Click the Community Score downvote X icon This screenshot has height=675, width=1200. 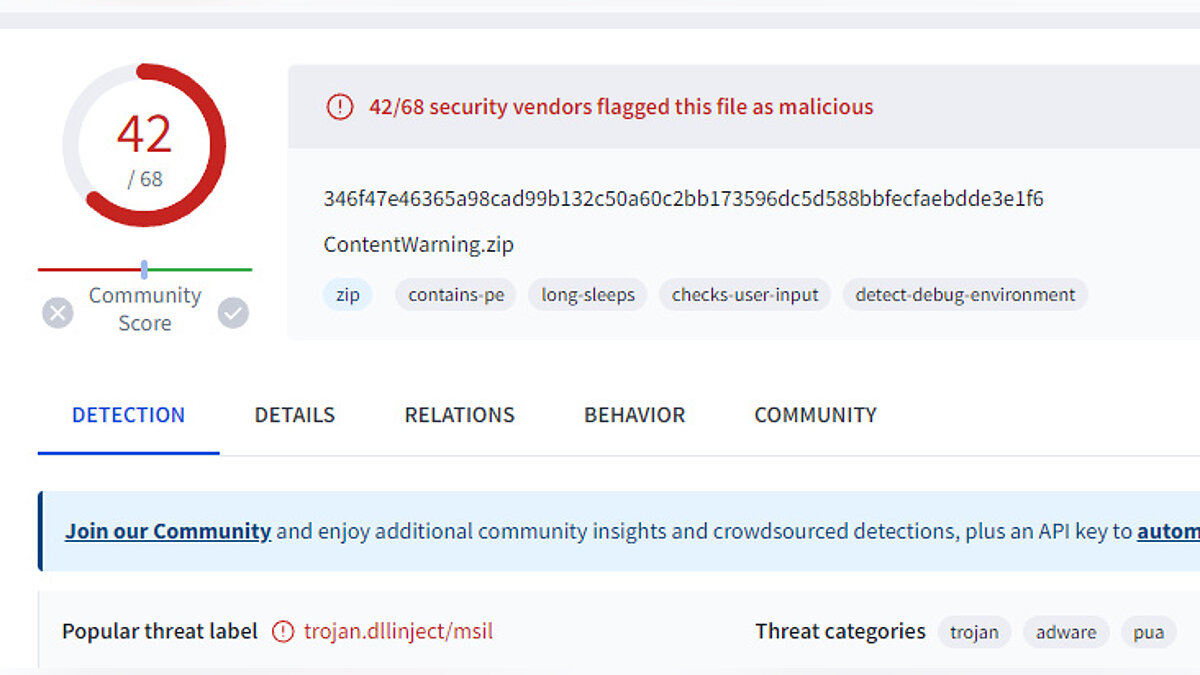pyautogui.click(x=58, y=313)
